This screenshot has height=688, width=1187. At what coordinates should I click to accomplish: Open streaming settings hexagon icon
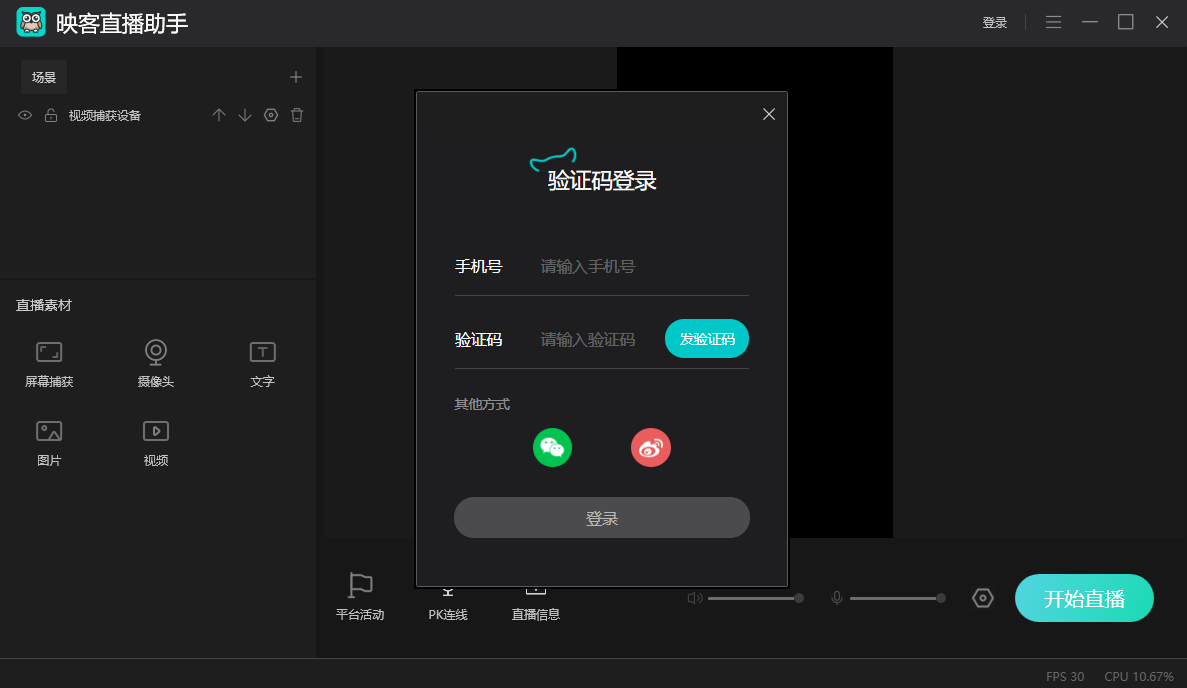983,598
